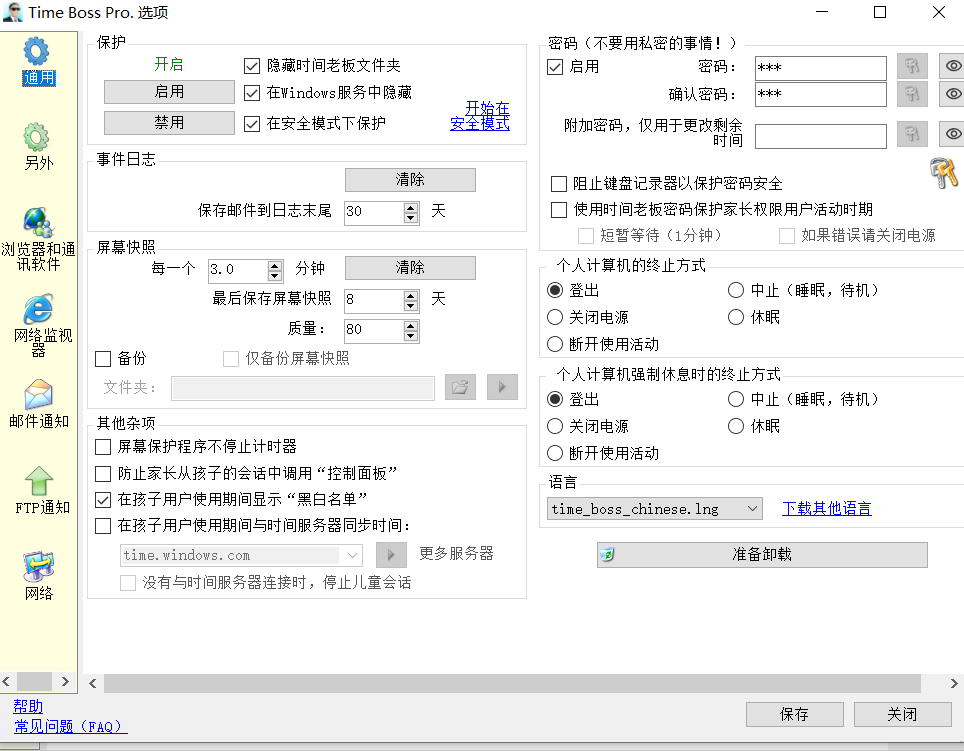
Task: Enable the 备份 checkbox
Action: coord(103,358)
